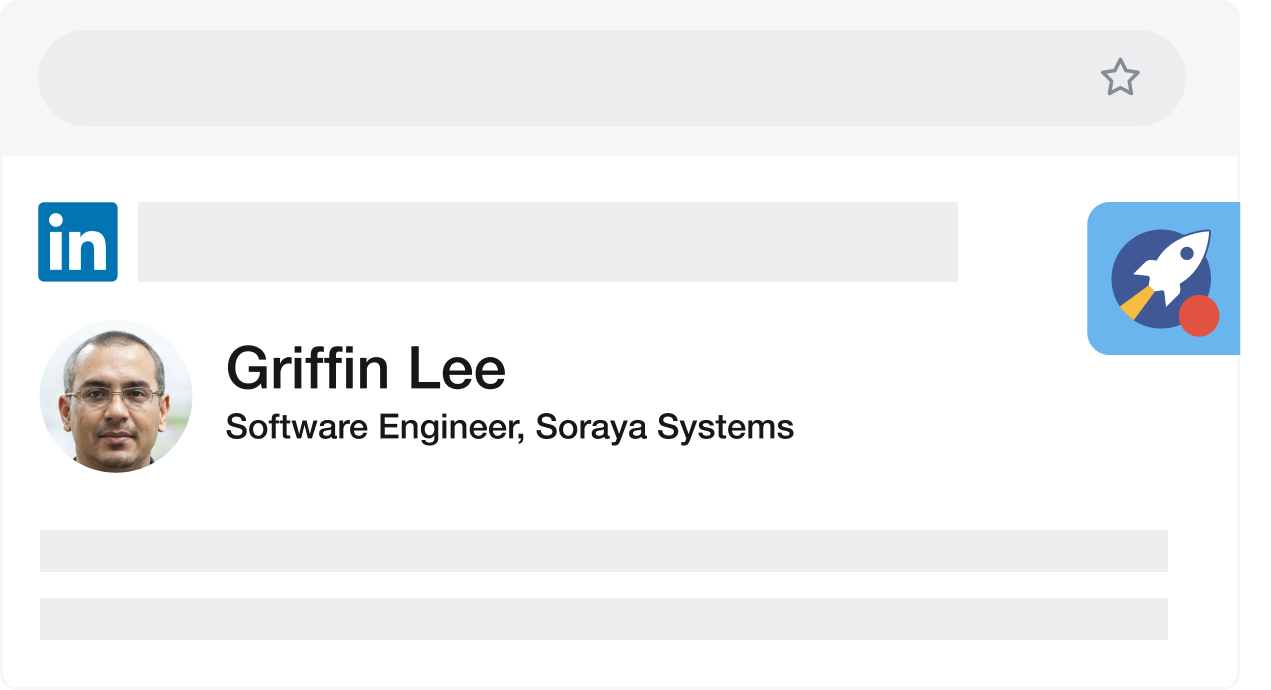Click the bookmark star icon
This screenshot has width=1271, height=690.
tap(1120, 77)
